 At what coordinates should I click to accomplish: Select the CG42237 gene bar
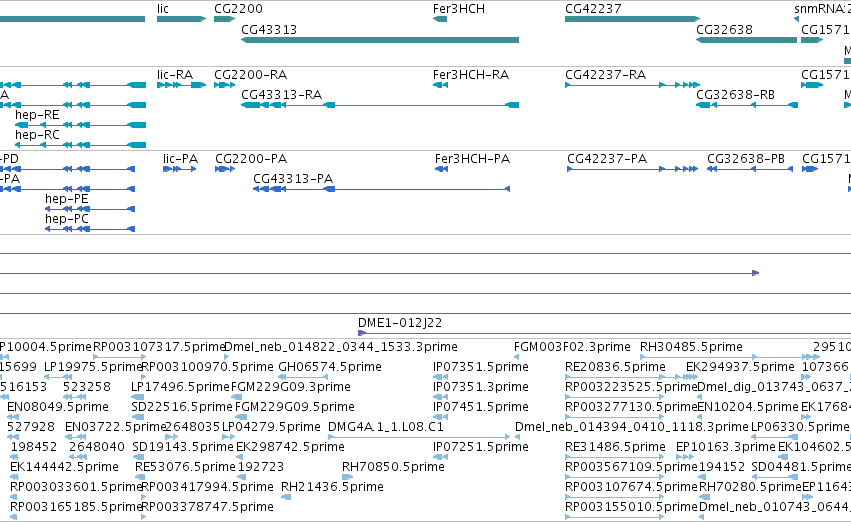coord(632,19)
